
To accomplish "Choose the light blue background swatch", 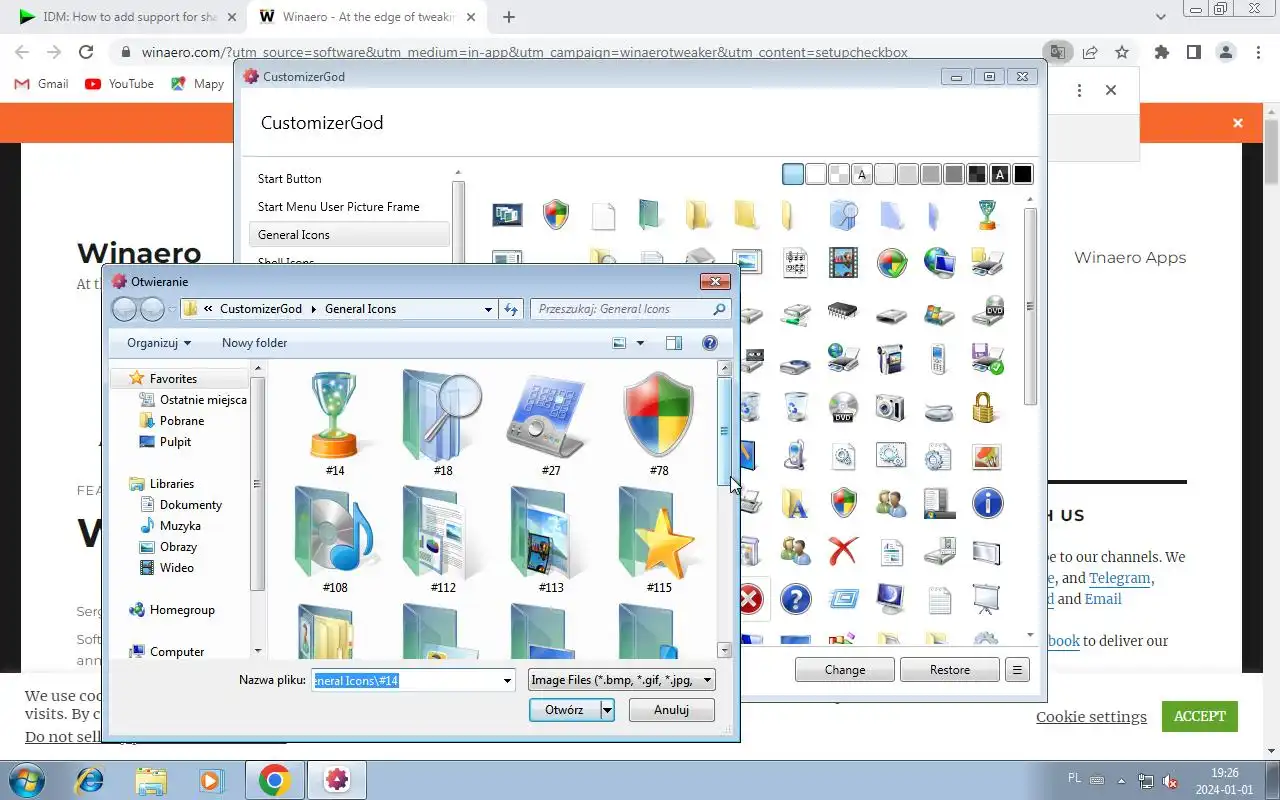I will pyautogui.click(x=793, y=175).
